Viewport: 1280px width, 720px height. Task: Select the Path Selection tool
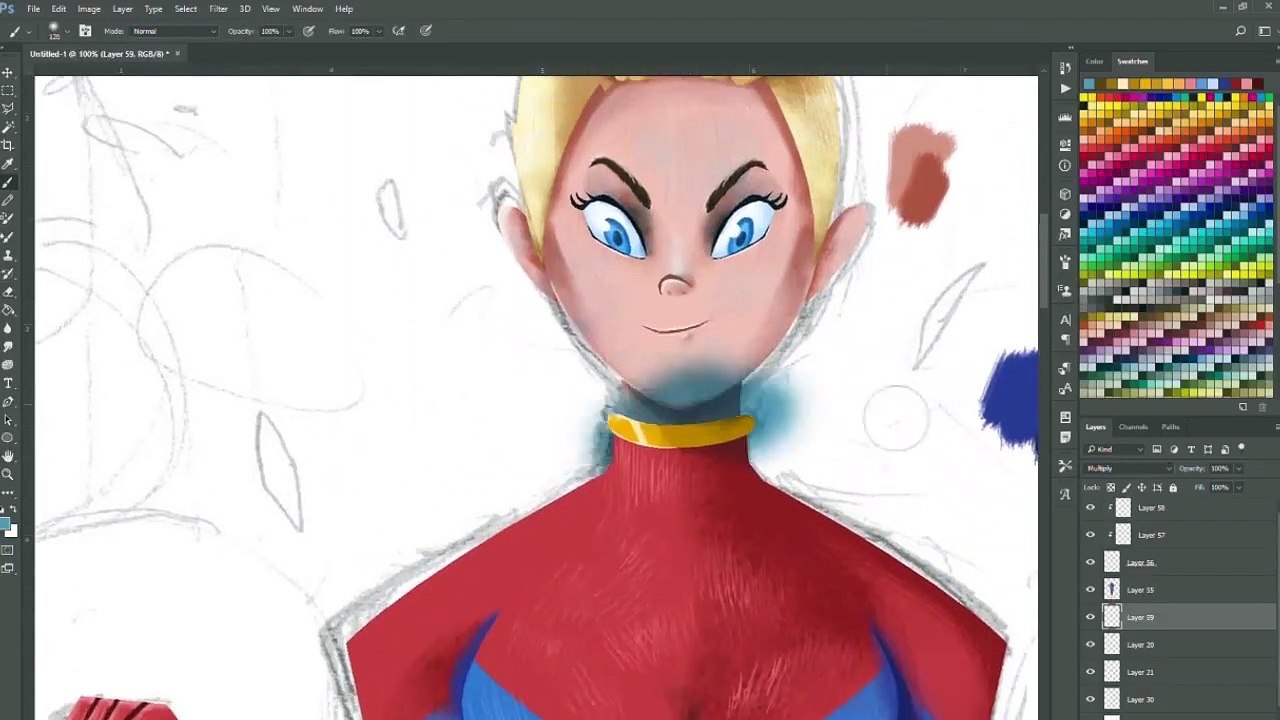click(8, 419)
